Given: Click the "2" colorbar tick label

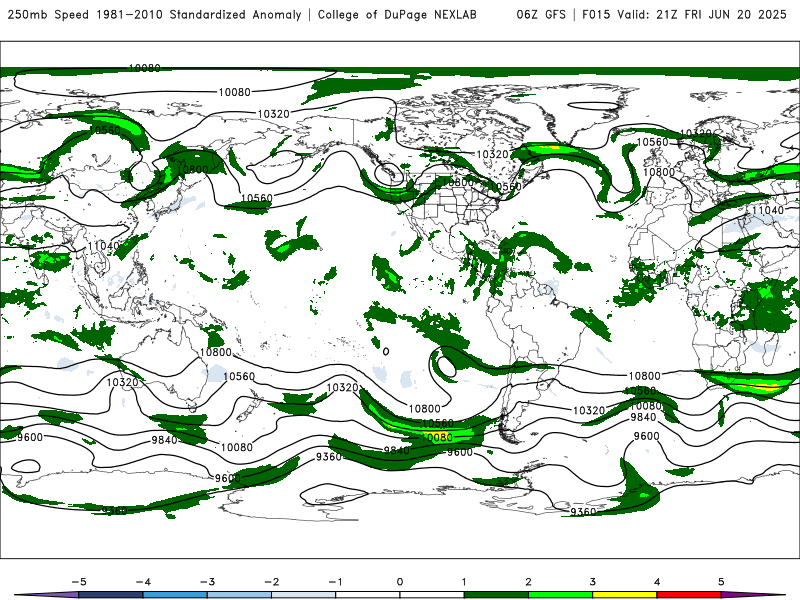Looking at the screenshot, I should tap(528, 582).
